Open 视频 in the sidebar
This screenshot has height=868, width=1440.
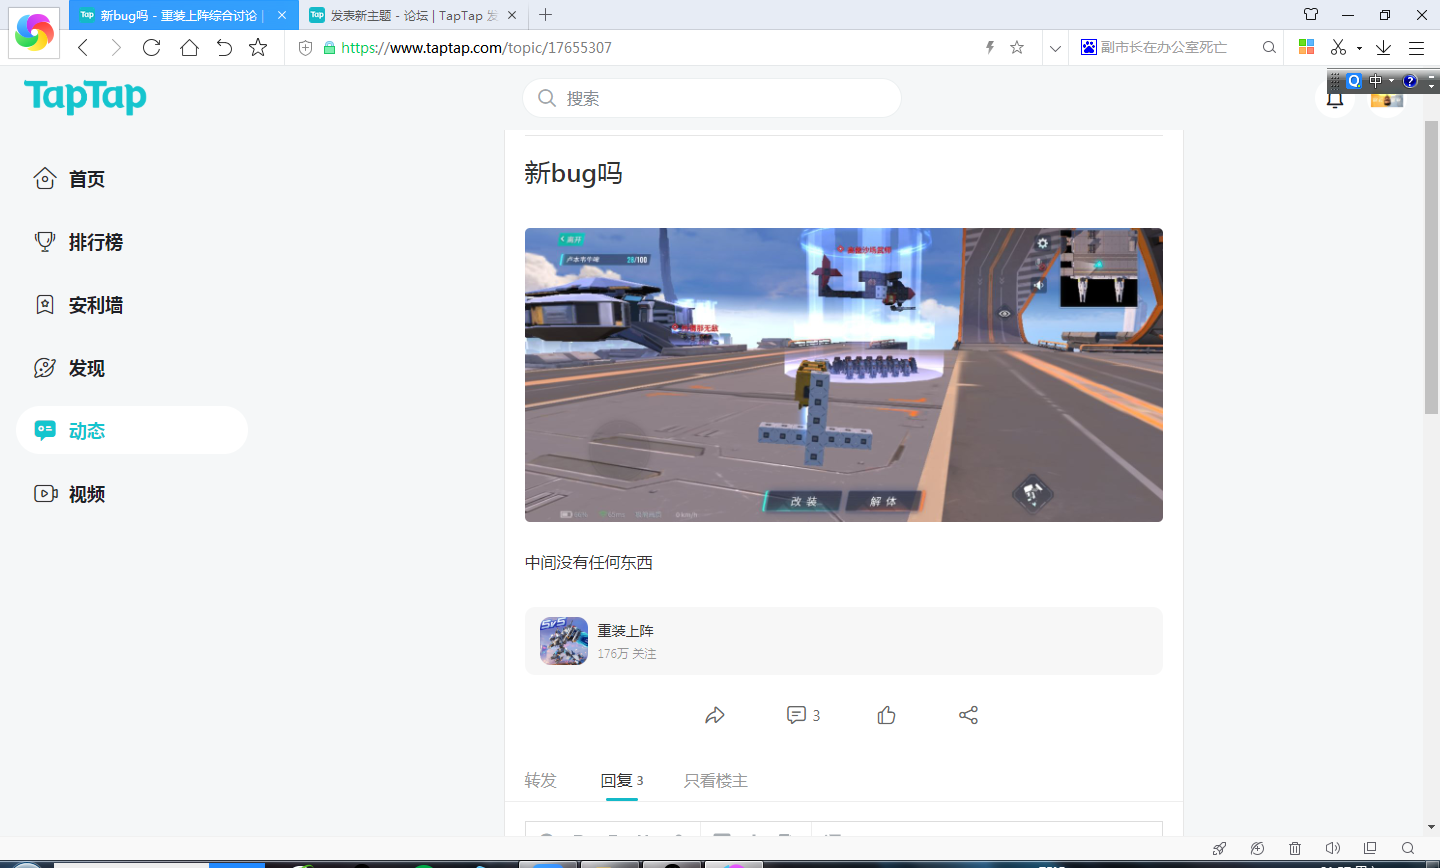(132, 494)
